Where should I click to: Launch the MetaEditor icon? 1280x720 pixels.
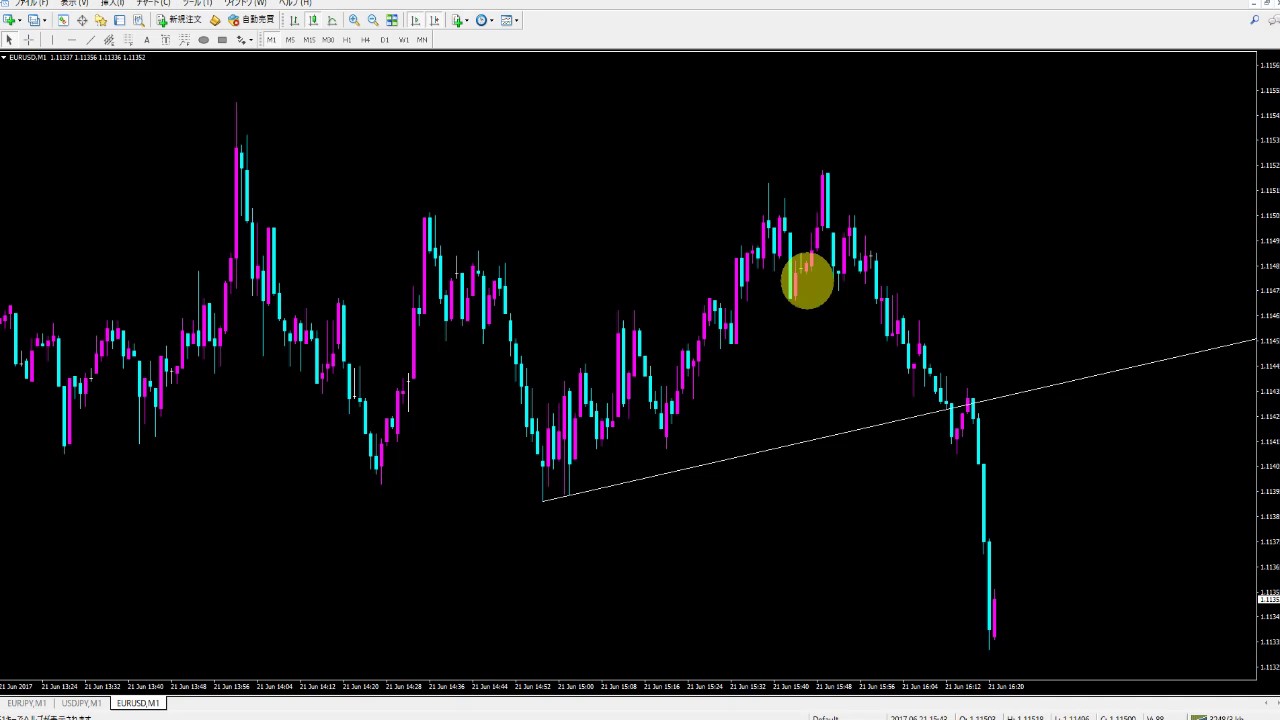(215, 20)
